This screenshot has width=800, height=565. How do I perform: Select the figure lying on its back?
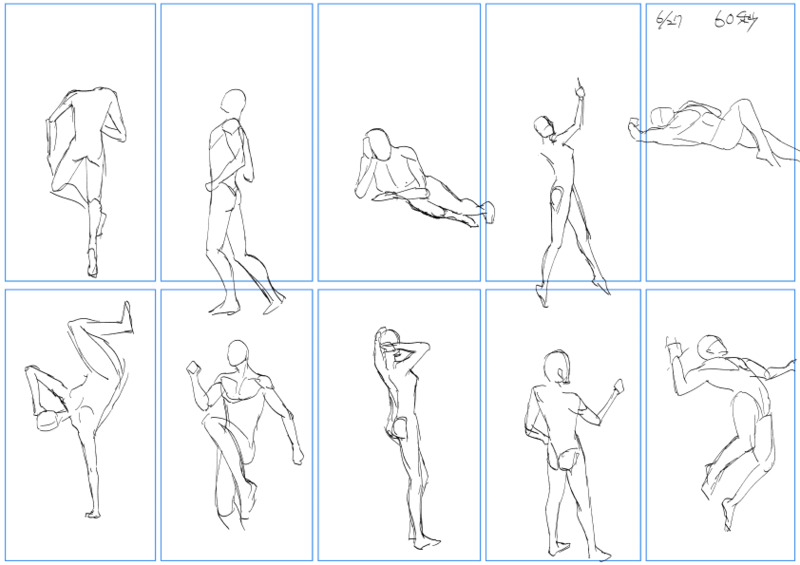click(x=713, y=132)
